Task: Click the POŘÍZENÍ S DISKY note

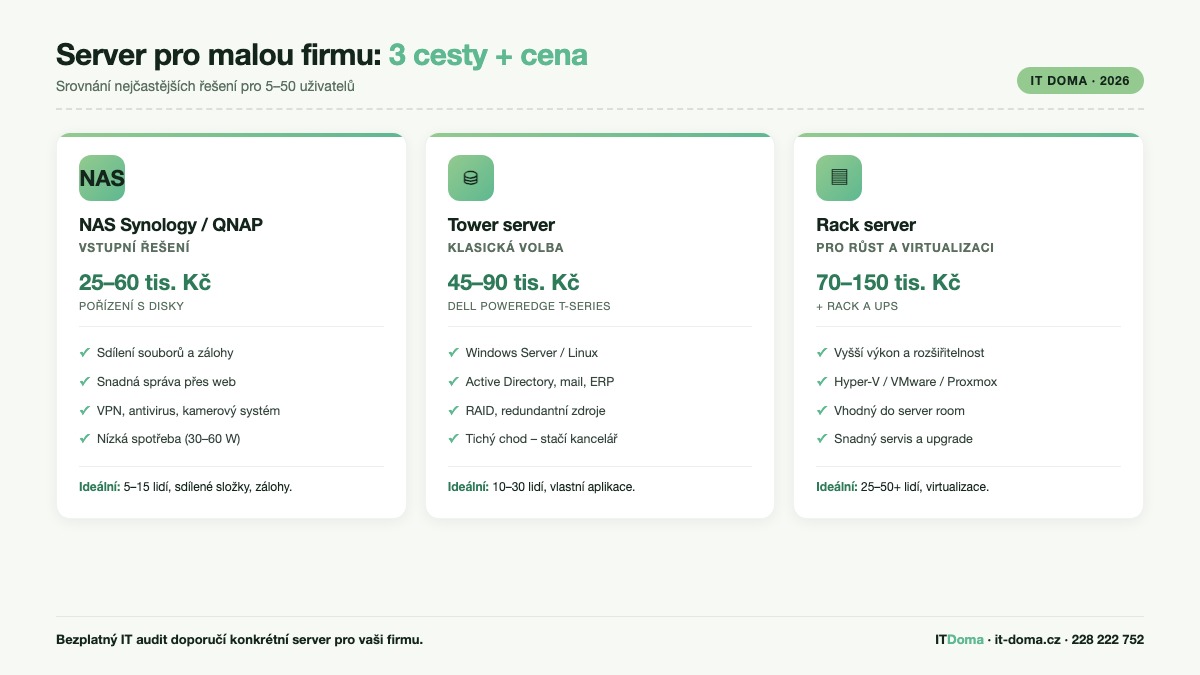Action: point(131,307)
